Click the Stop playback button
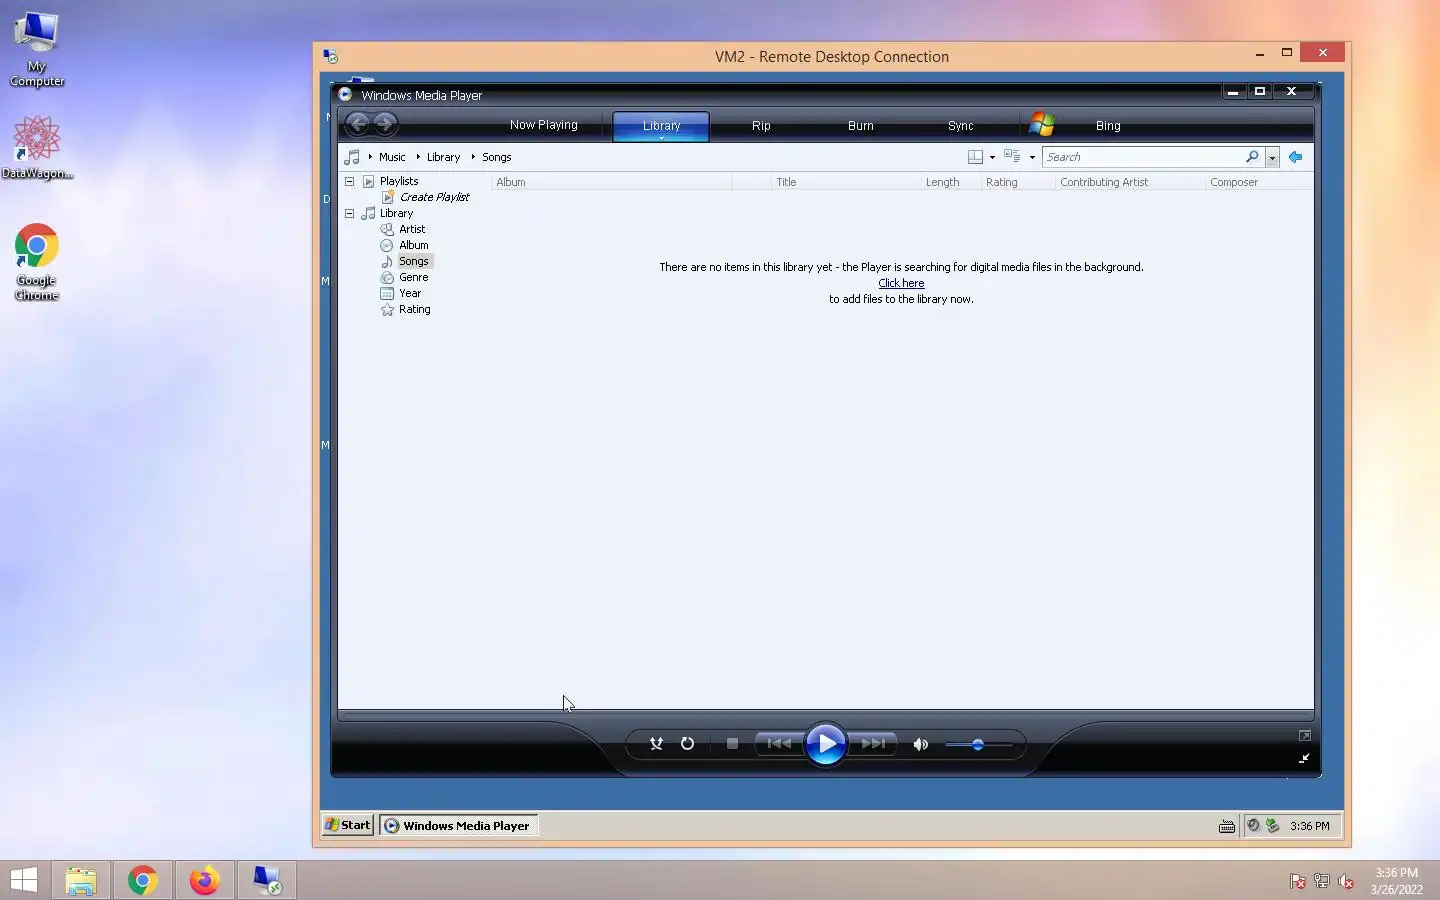The image size is (1440, 900). [x=732, y=744]
